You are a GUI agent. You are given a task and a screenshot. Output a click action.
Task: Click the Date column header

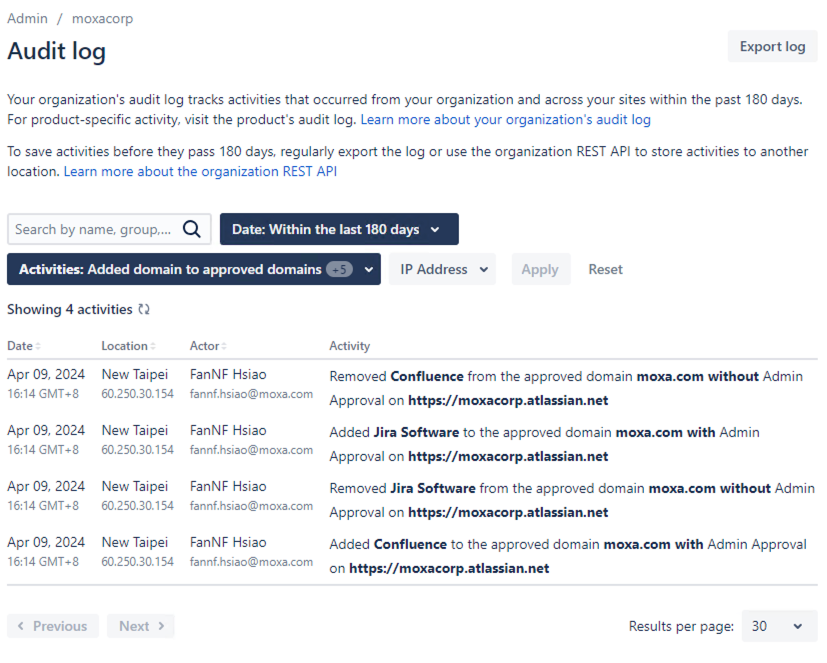[20, 346]
